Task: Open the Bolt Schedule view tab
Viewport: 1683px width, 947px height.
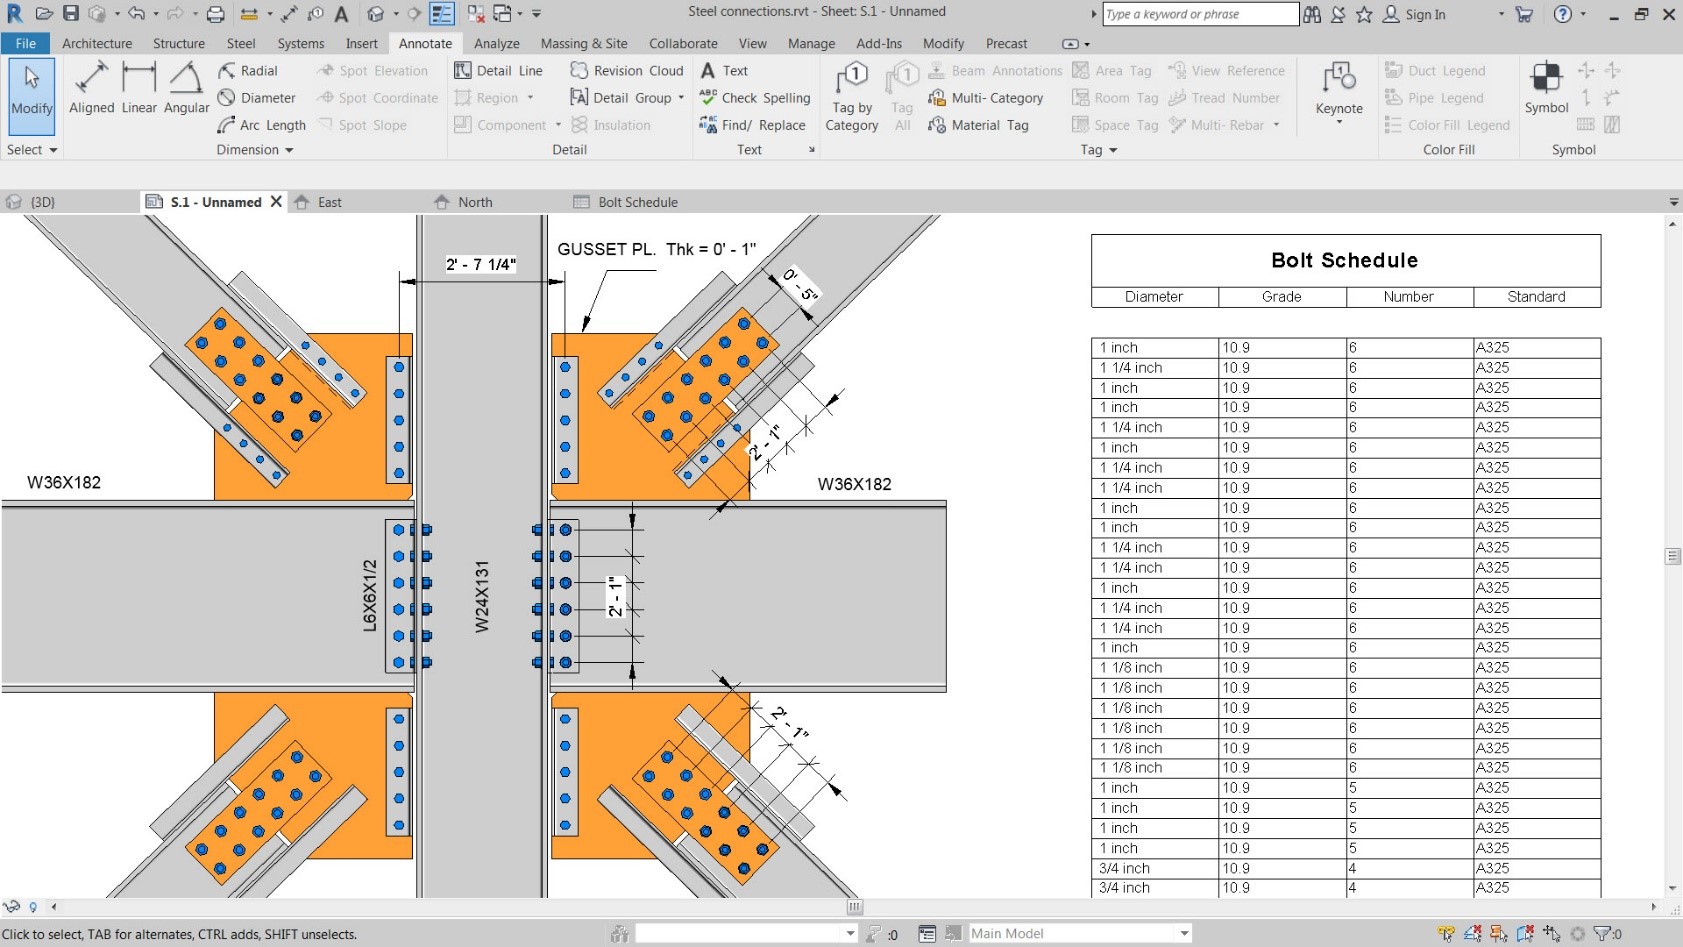Action: [x=635, y=201]
